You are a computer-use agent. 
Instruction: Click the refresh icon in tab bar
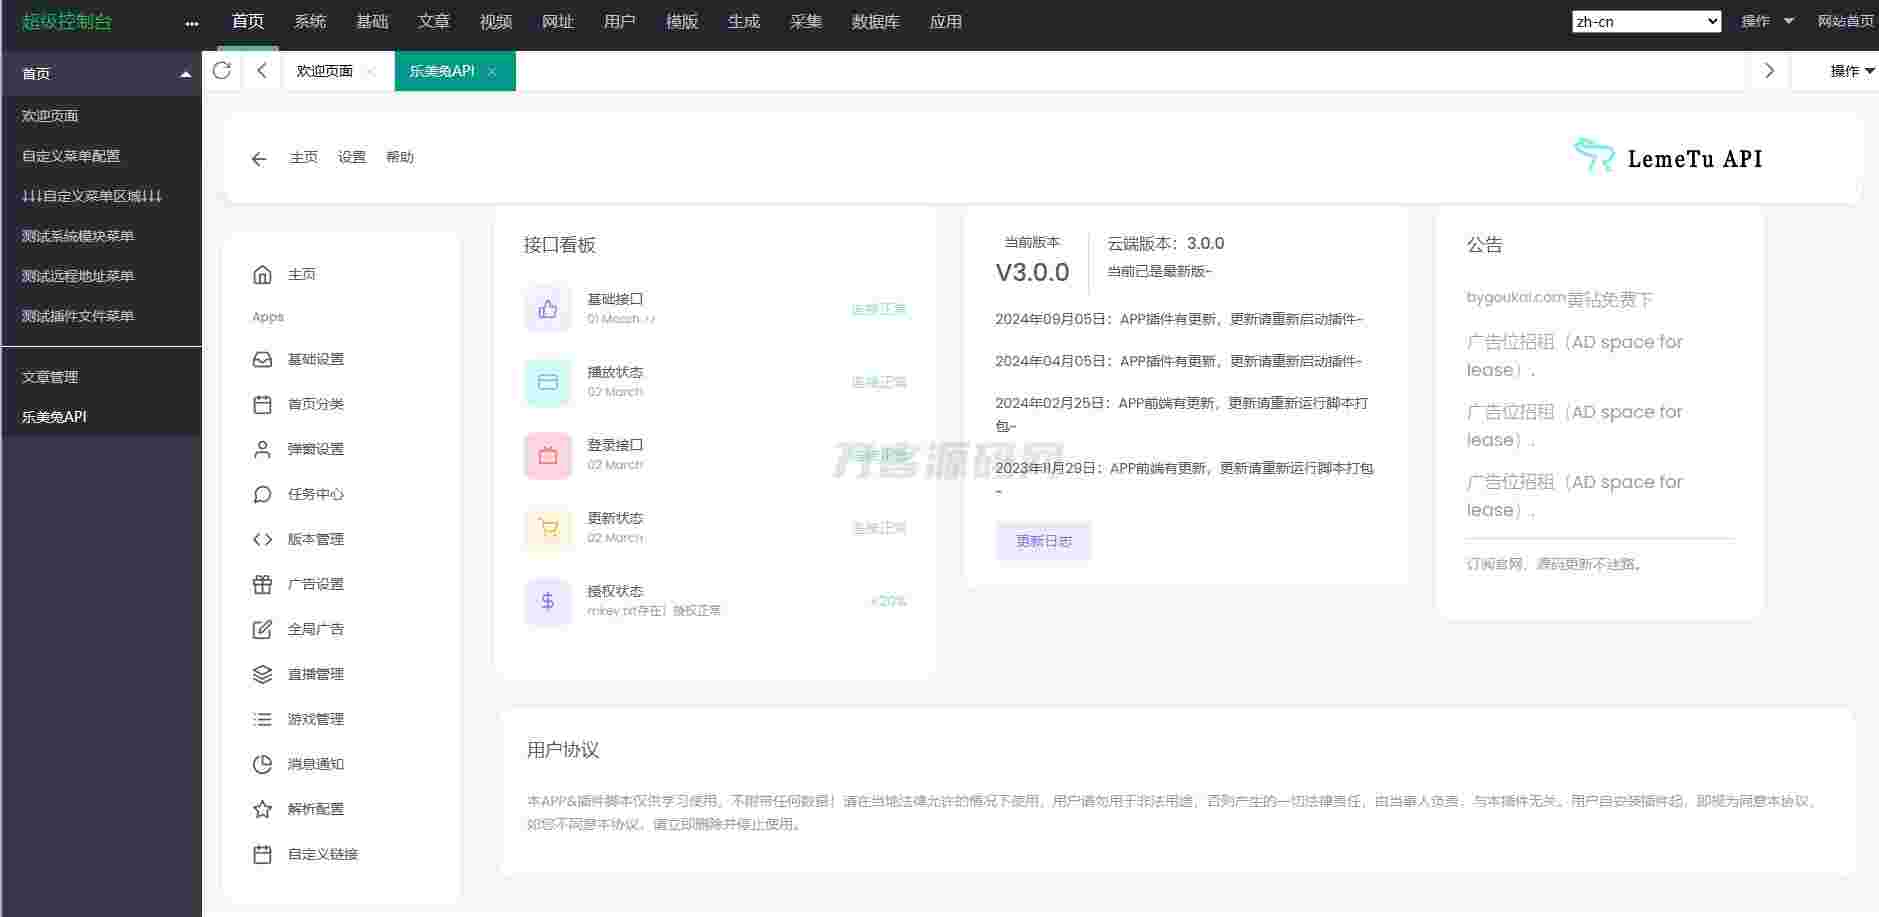222,70
